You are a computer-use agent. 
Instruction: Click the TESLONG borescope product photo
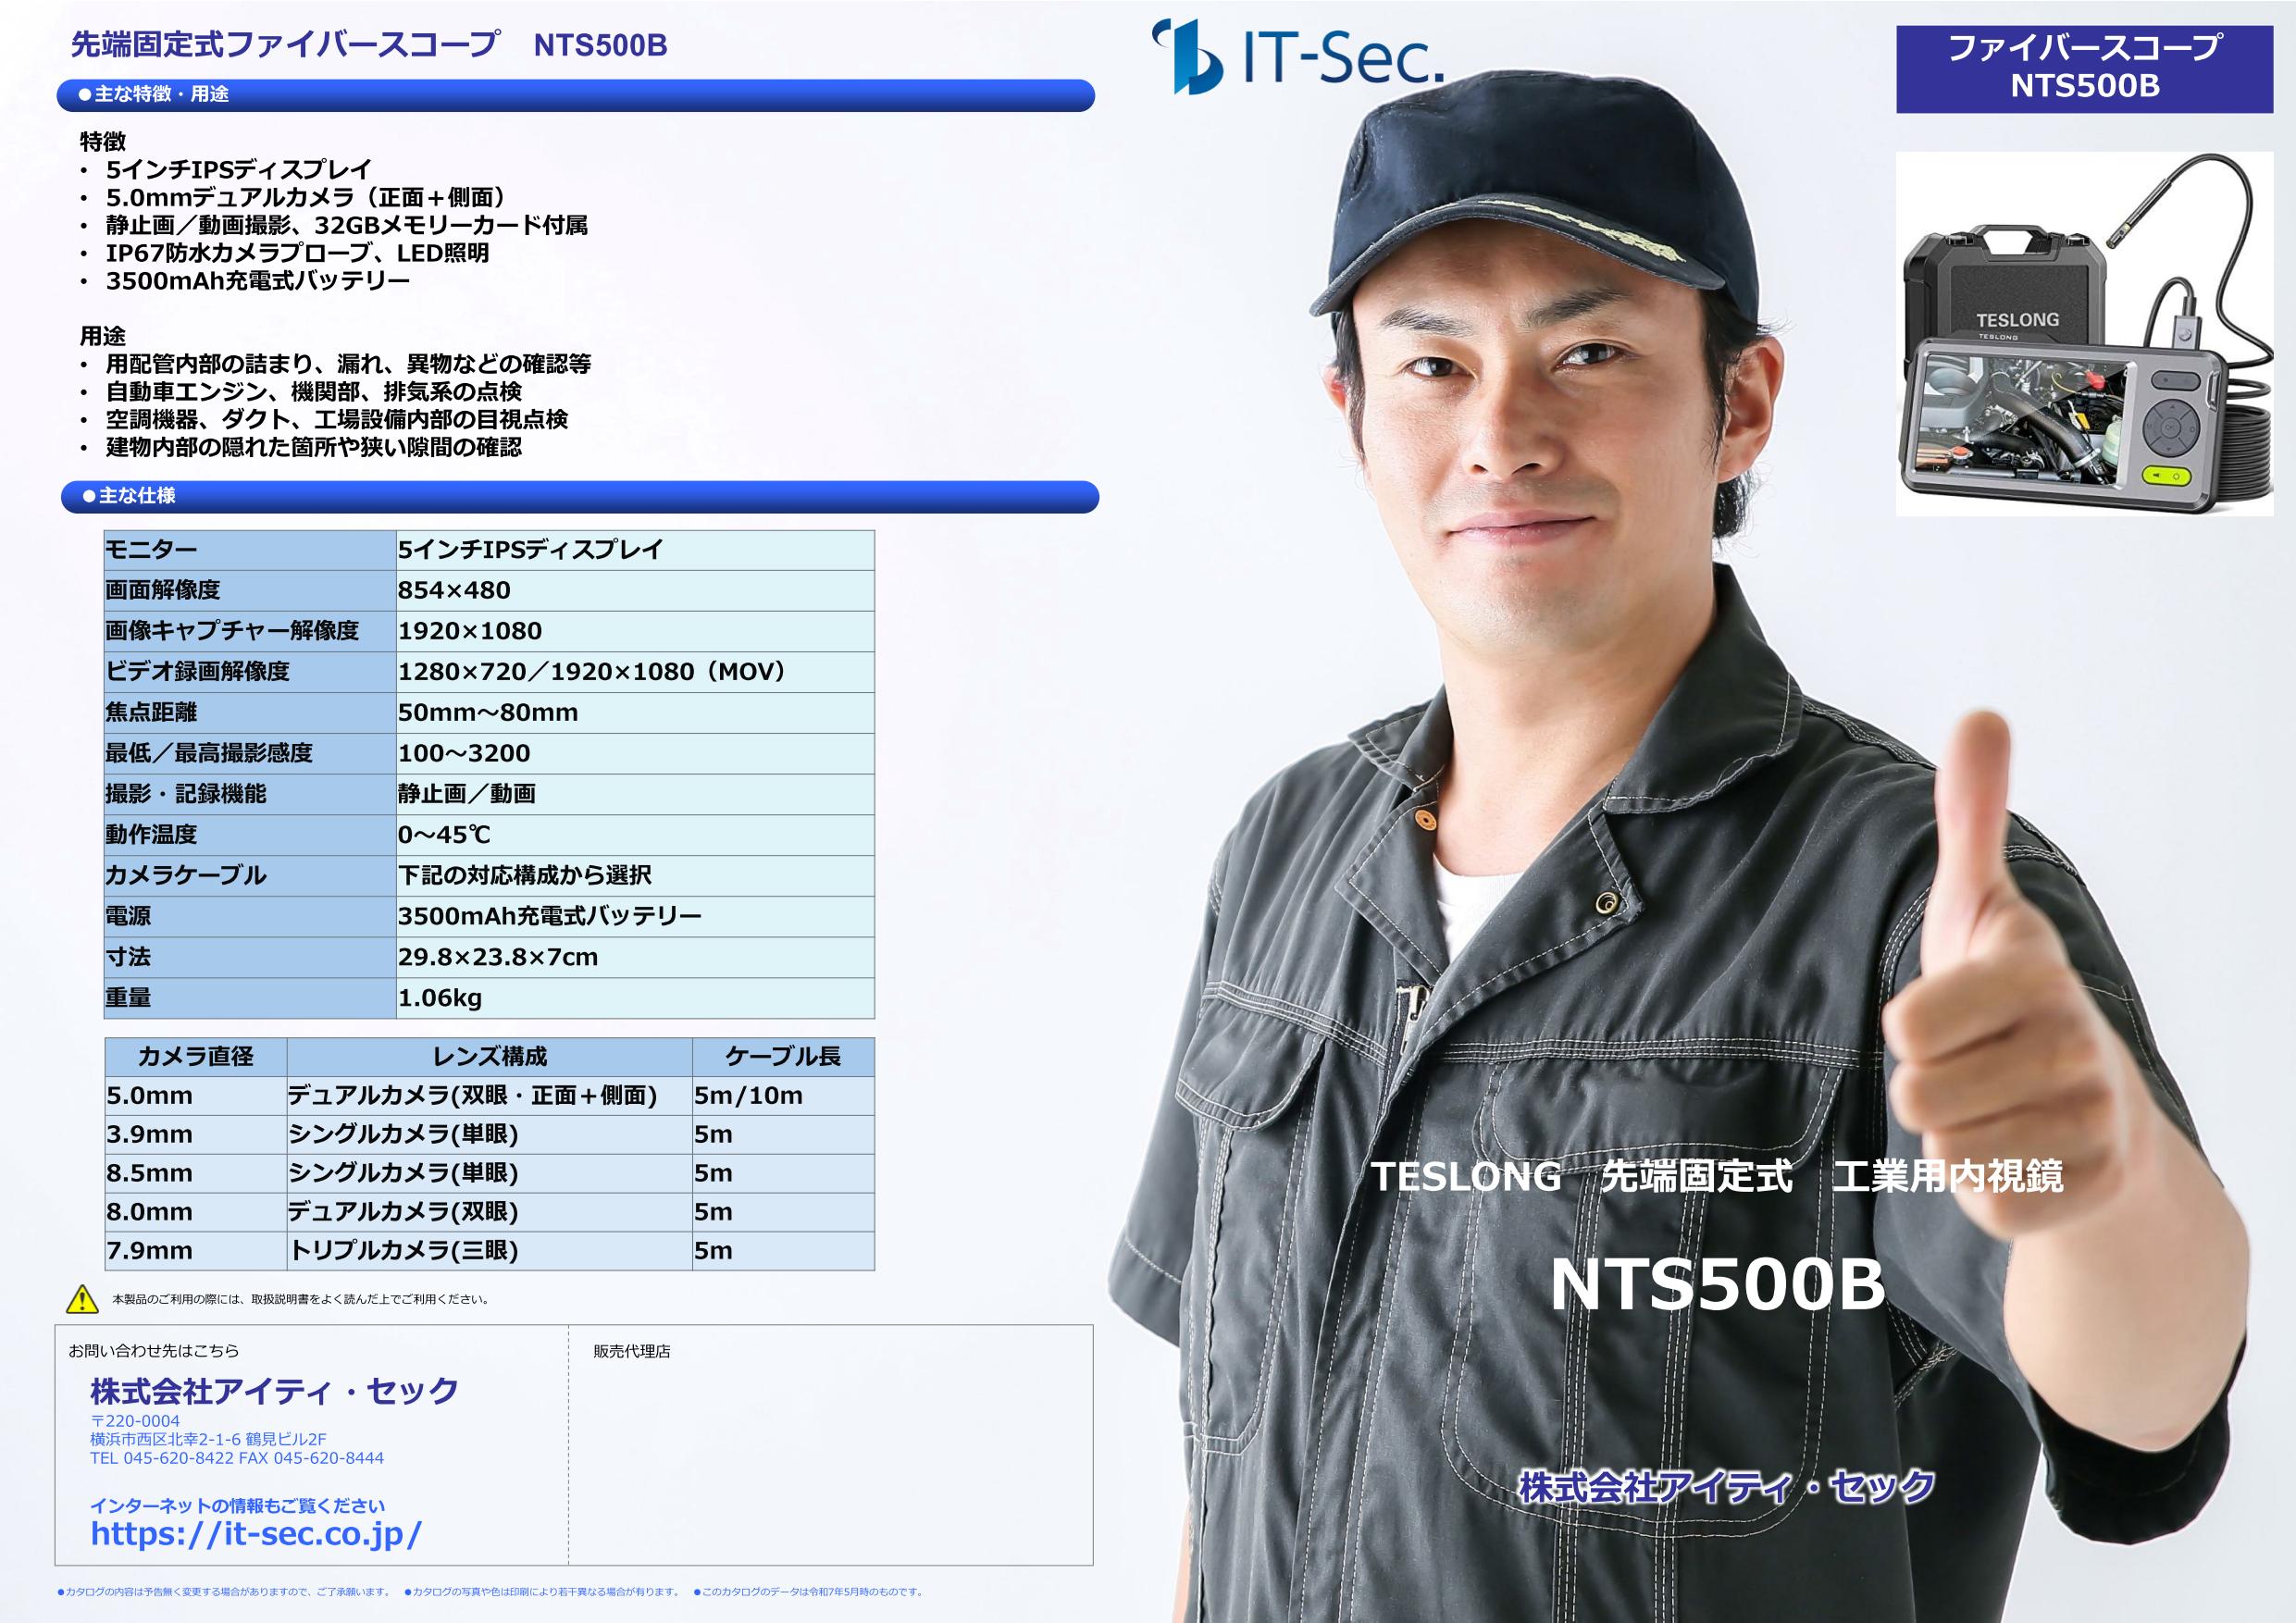coord(2084,334)
